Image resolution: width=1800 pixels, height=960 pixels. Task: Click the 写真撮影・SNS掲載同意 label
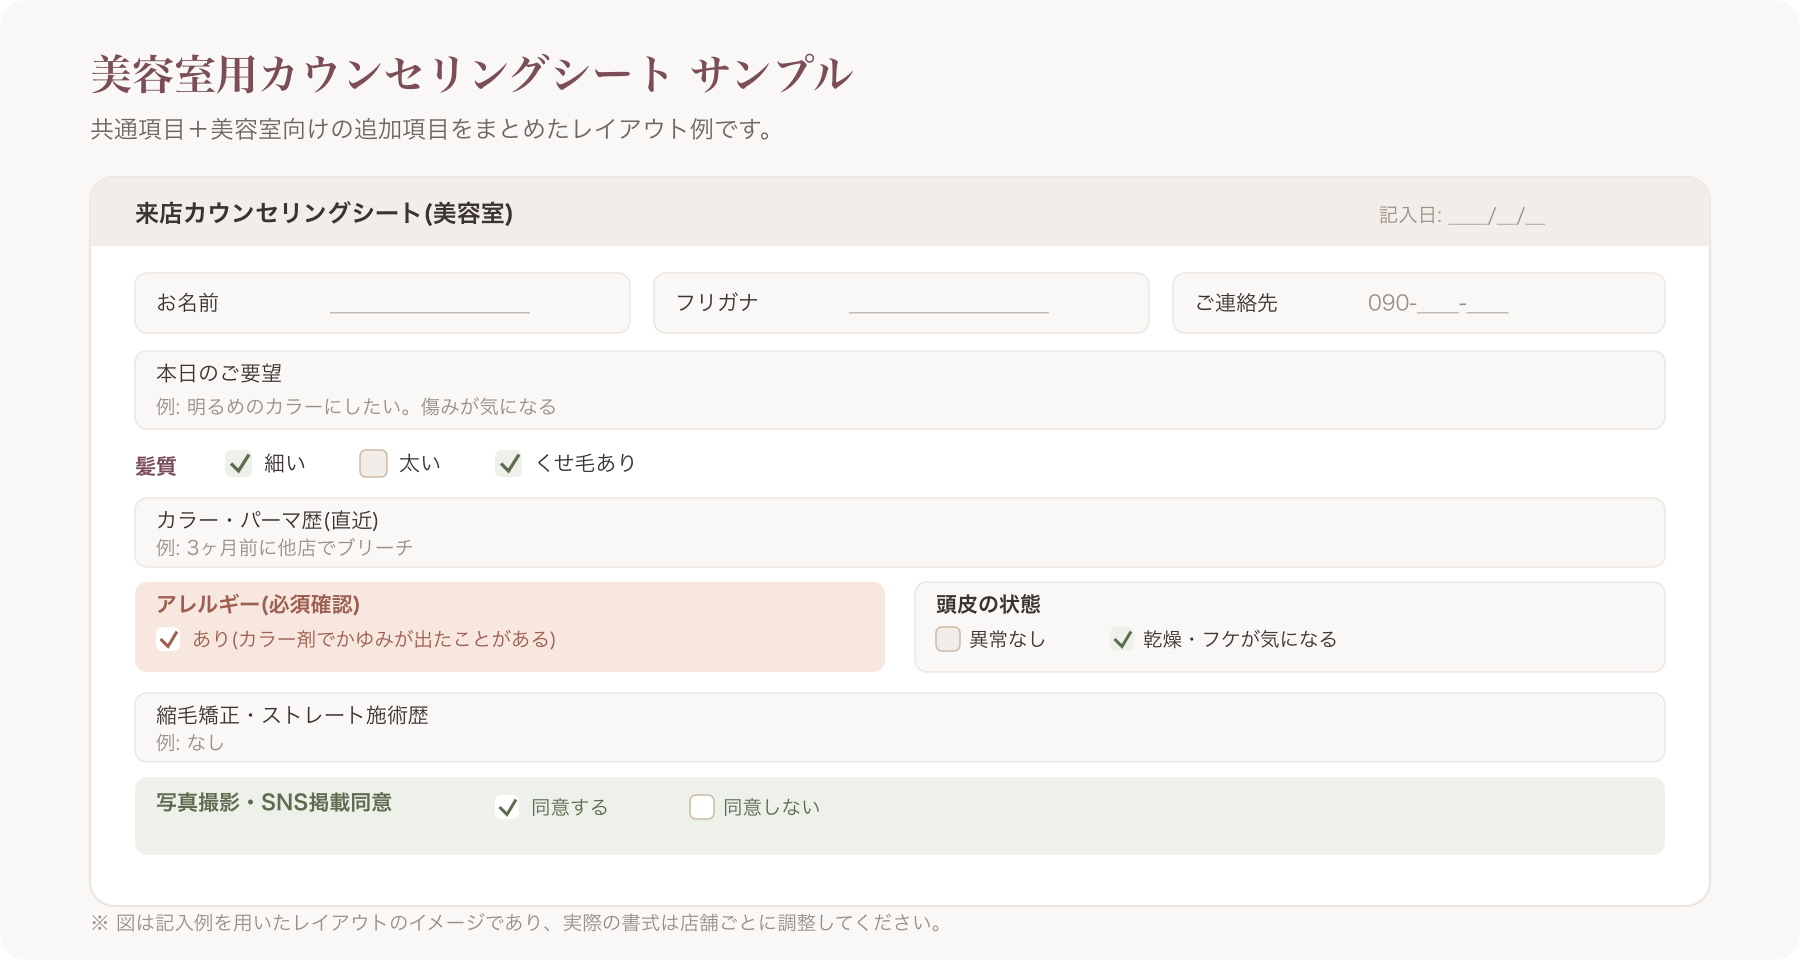[274, 803]
